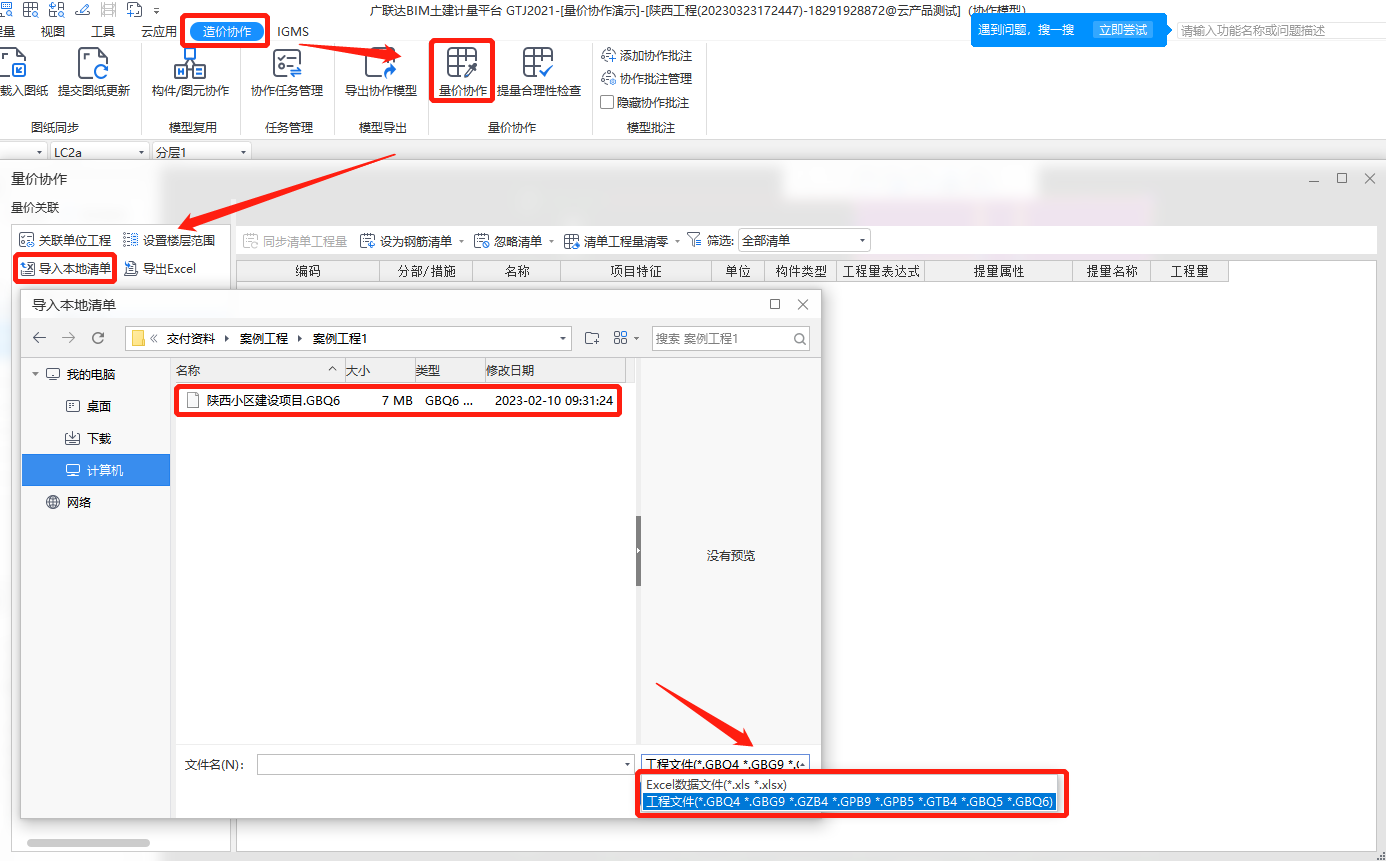Collapse the 我的电脑 tree node
This screenshot has width=1386, height=861.
tap(36, 374)
